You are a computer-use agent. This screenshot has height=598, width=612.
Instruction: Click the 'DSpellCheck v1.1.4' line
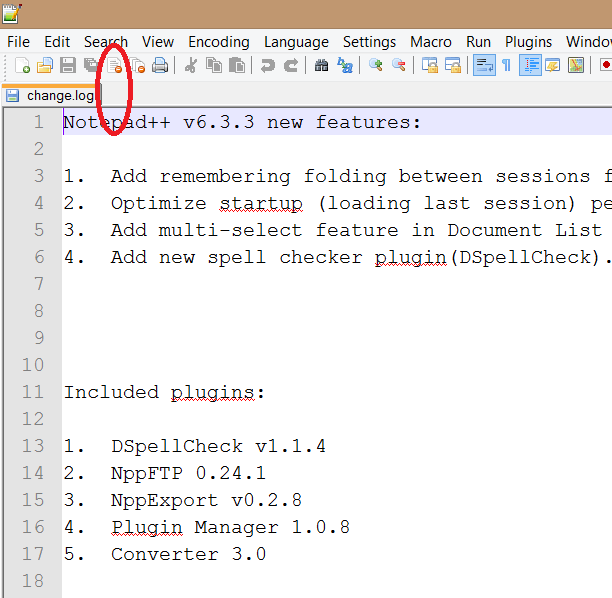tap(219, 446)
